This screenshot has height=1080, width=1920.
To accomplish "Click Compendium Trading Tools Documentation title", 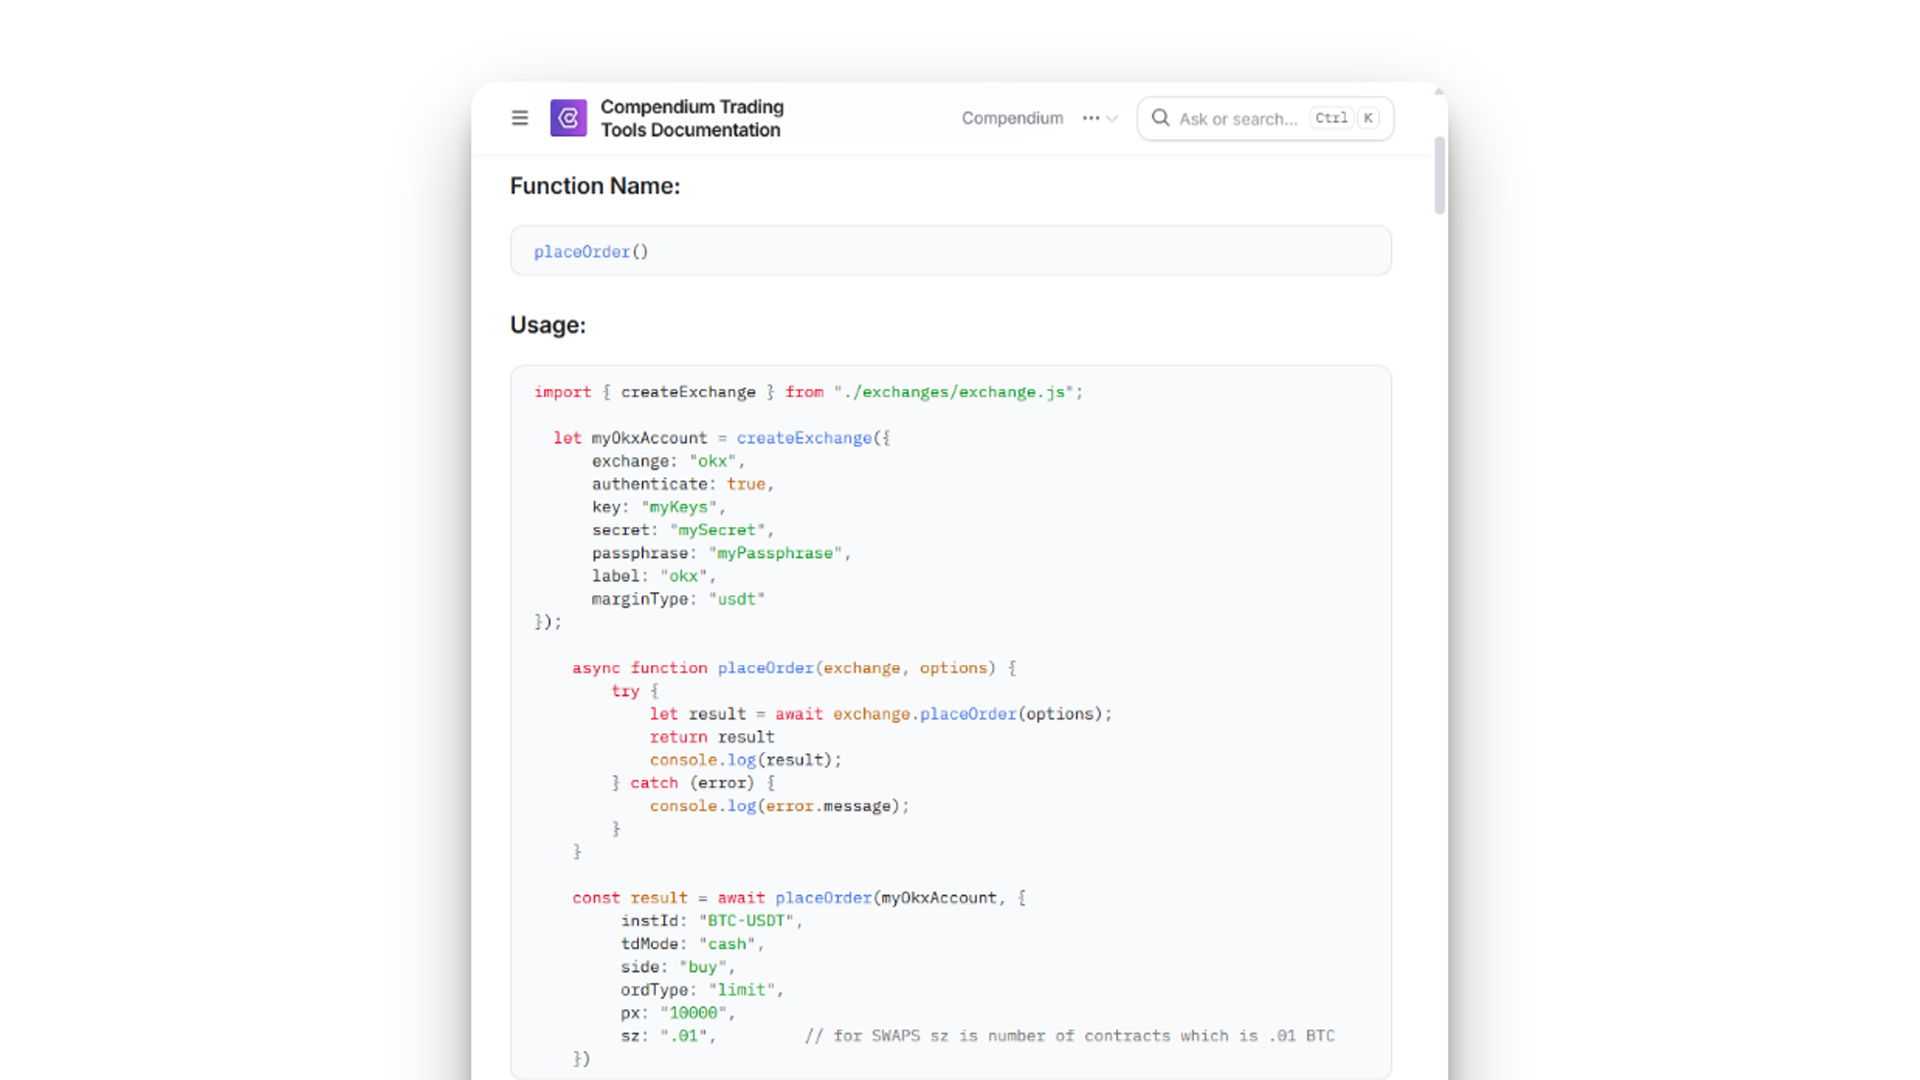I will tap(692, 118).
